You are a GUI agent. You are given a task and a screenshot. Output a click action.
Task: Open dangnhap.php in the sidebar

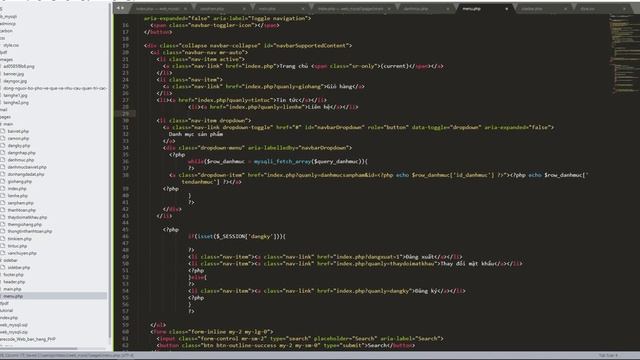pos(21,153)
